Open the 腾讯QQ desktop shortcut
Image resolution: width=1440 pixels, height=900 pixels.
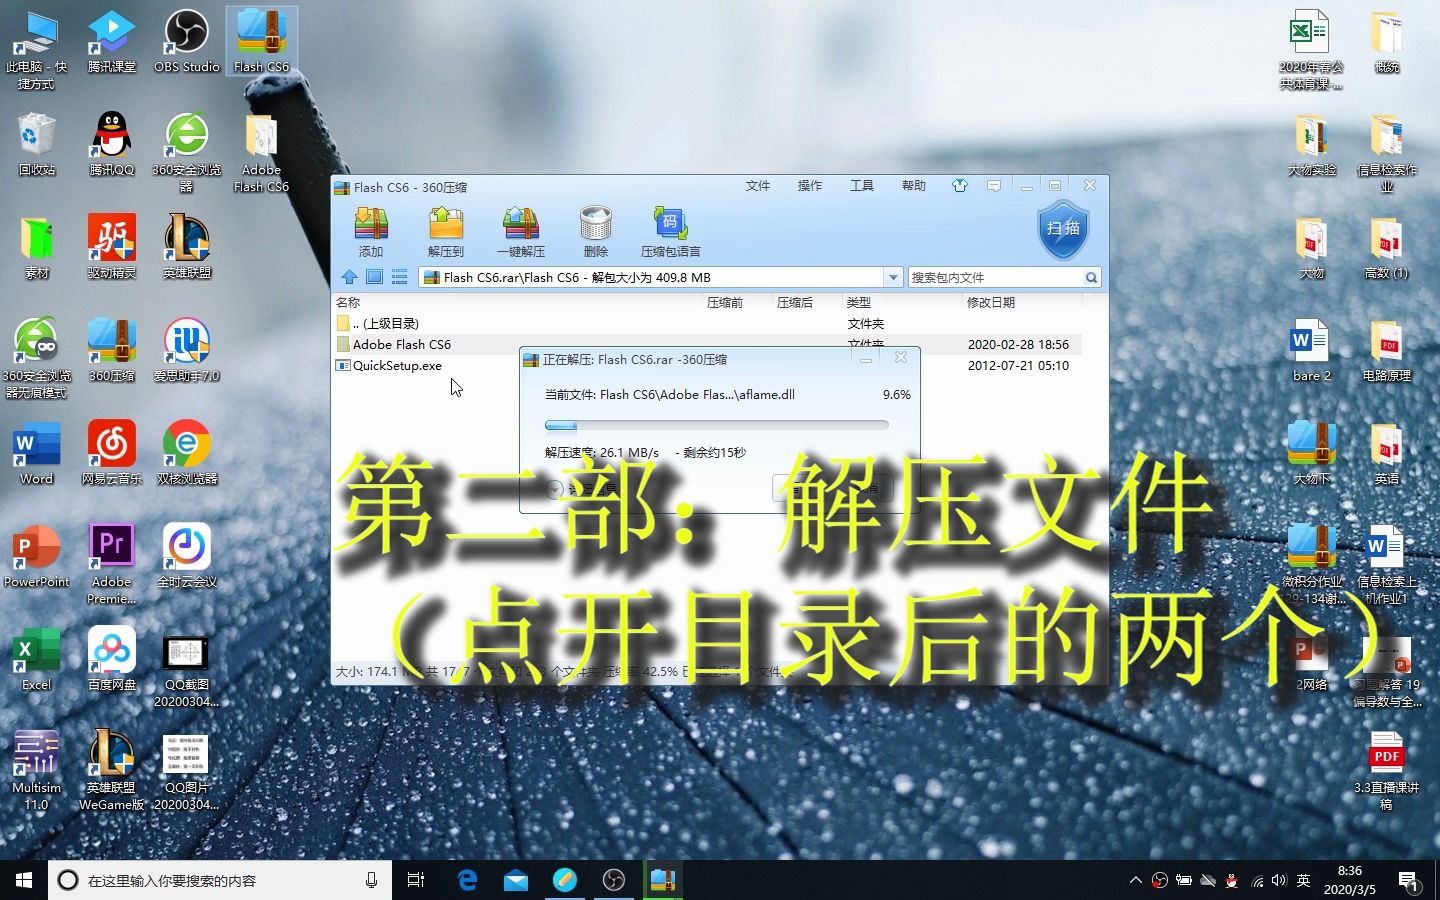[x=111, y=145]
